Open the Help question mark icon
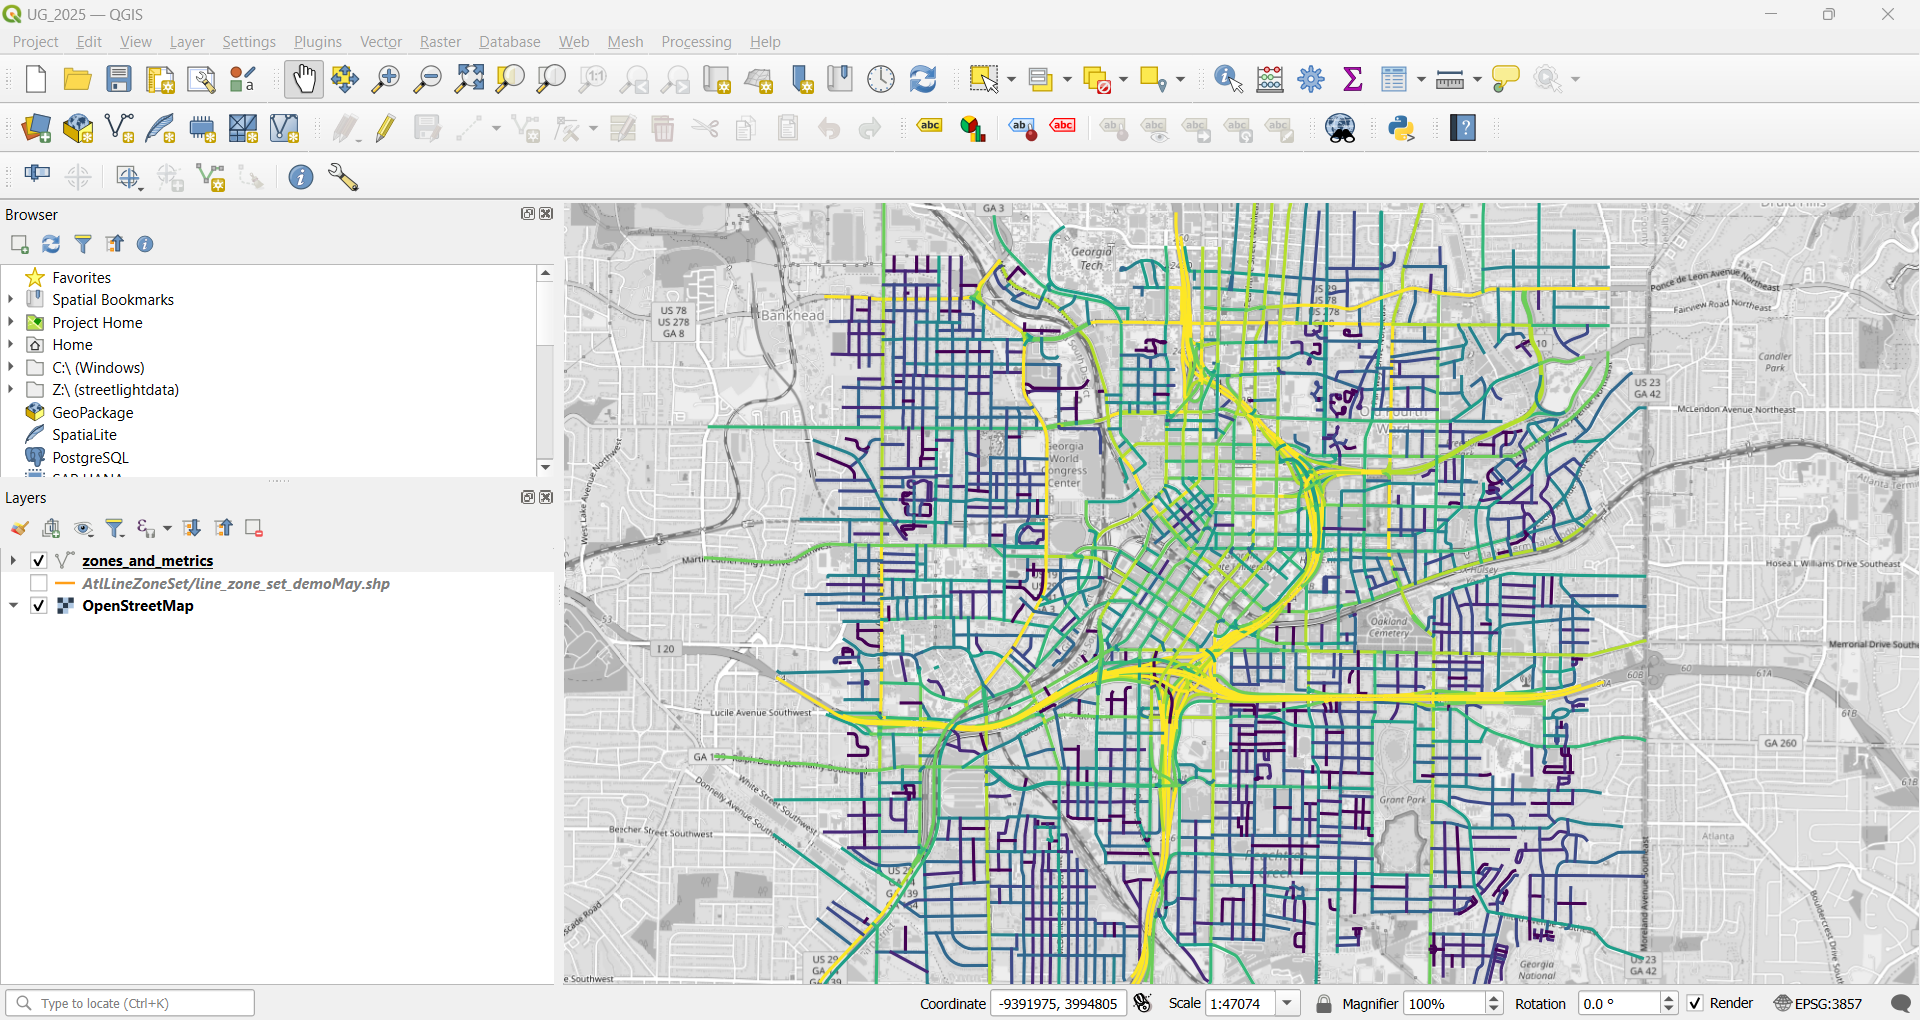 [1463, 128]
